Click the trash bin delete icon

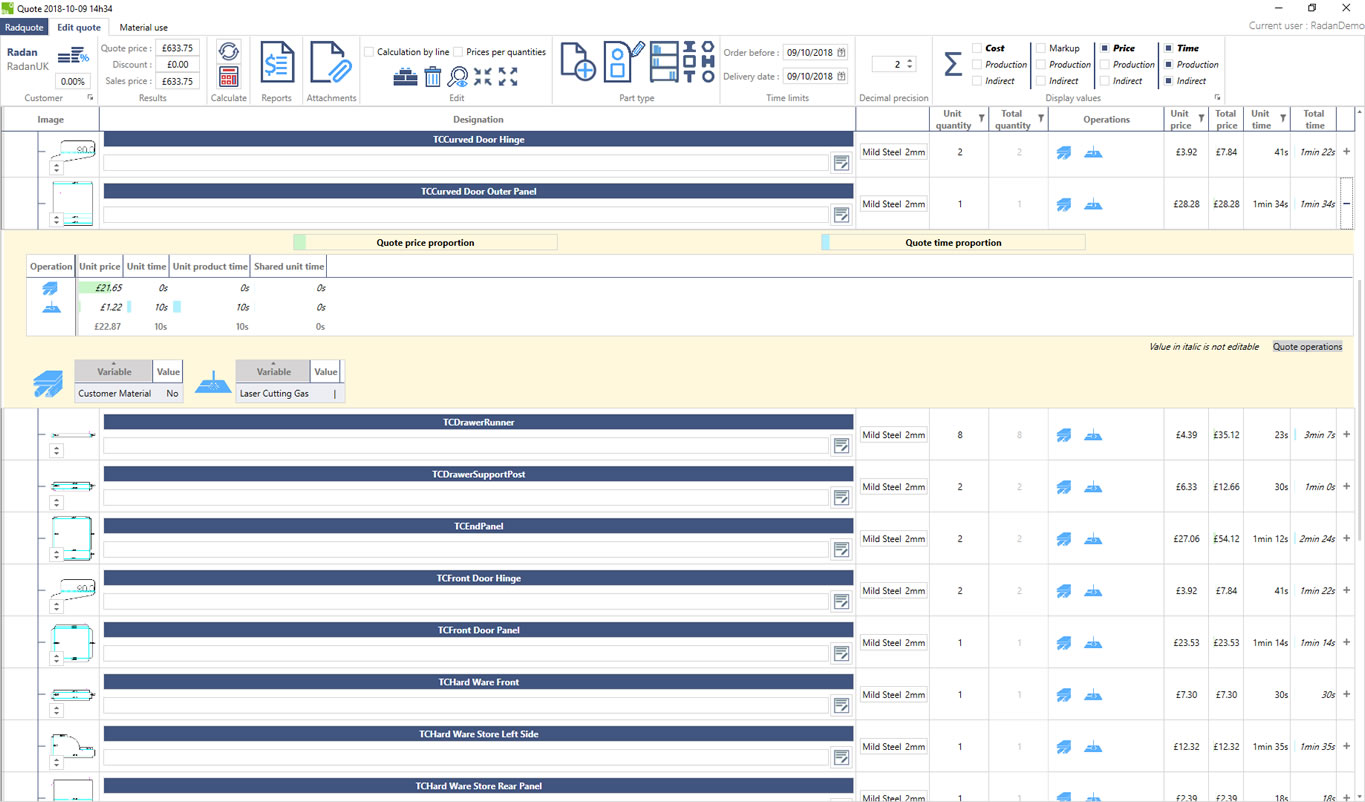pyautogui.click(x=432, y=76)
